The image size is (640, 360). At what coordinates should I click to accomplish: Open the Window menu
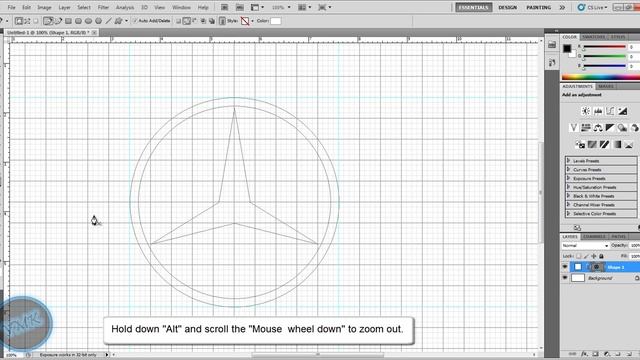181,7
